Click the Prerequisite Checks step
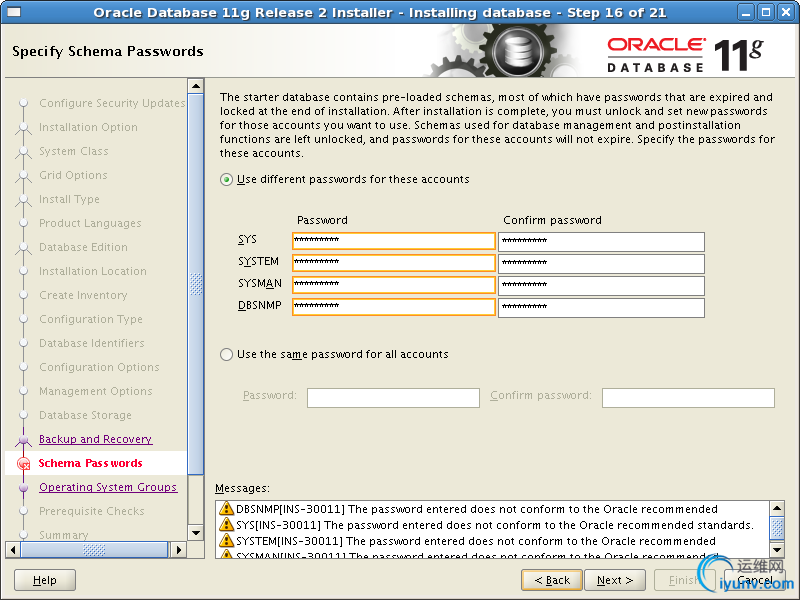This screenshot has height=600, width=800. coord(92,511)
